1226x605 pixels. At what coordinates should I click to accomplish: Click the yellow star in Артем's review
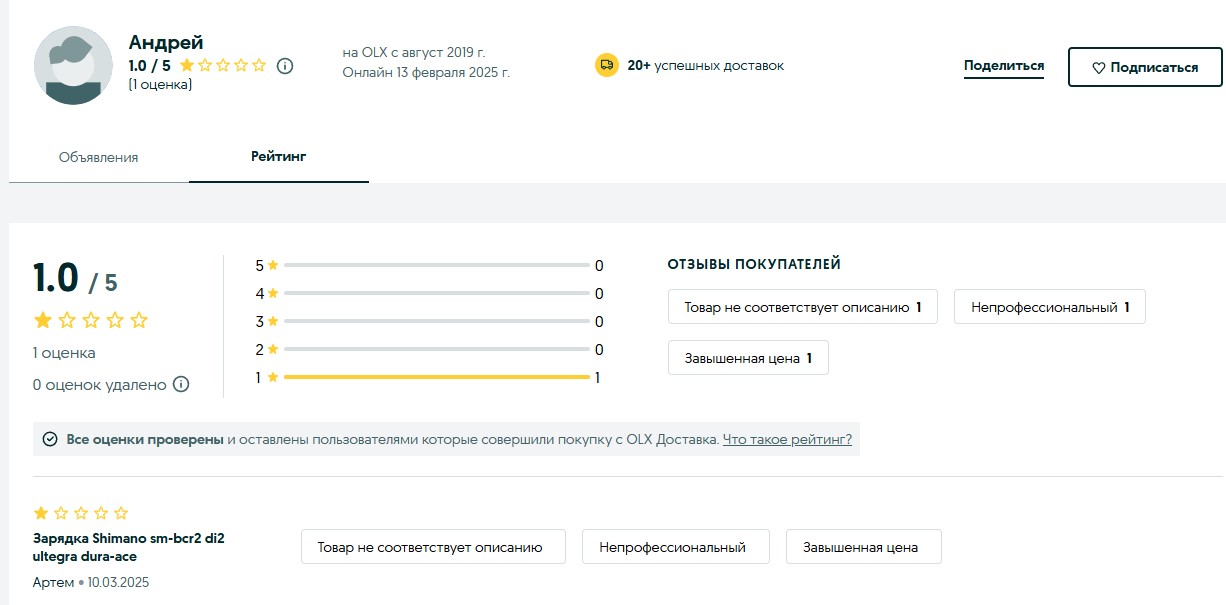(41, 513)
